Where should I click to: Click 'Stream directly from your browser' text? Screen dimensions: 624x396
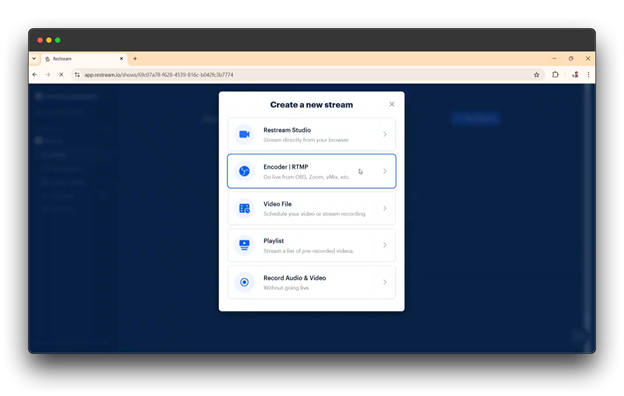pos(306,140)
